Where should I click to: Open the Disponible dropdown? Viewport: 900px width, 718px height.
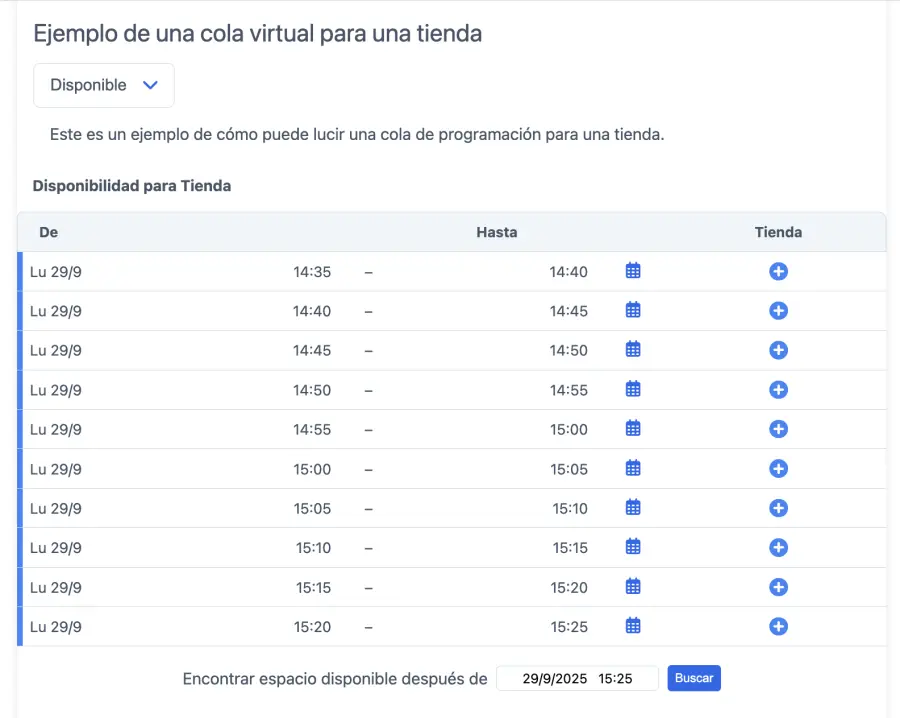[x=104, y=85]
